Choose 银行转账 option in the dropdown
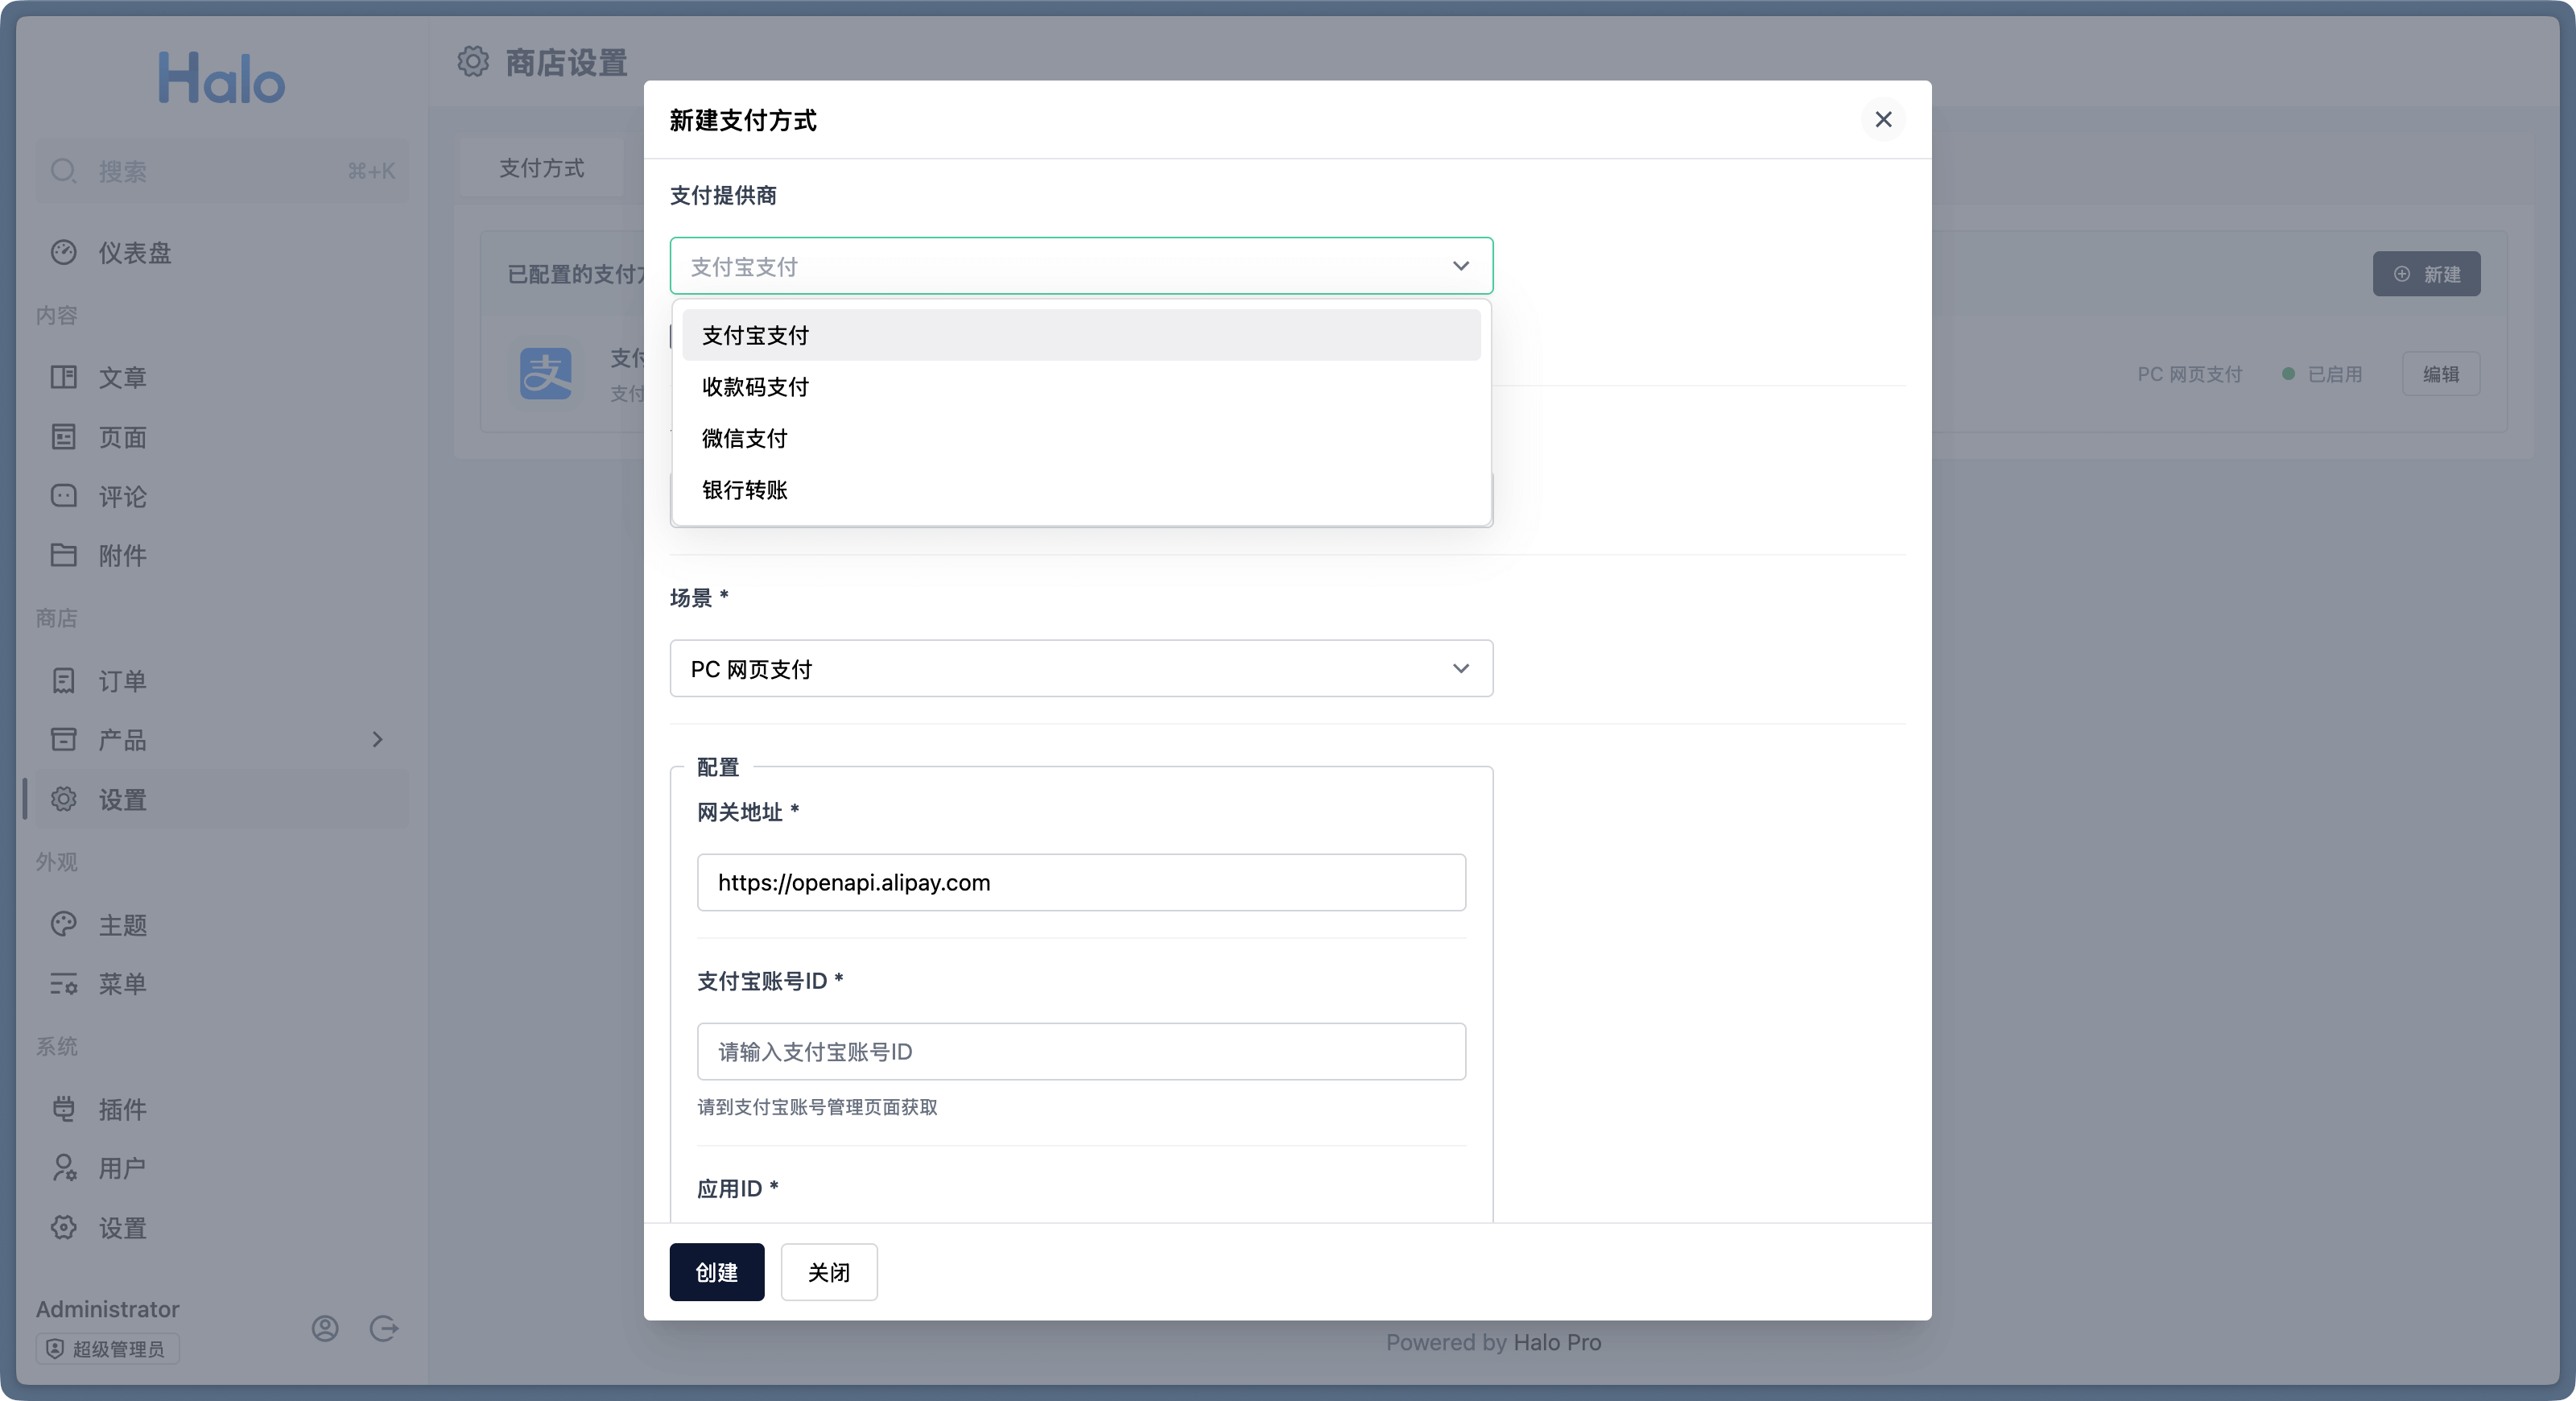2576x1401 pixels. click(x=744, y=490)
